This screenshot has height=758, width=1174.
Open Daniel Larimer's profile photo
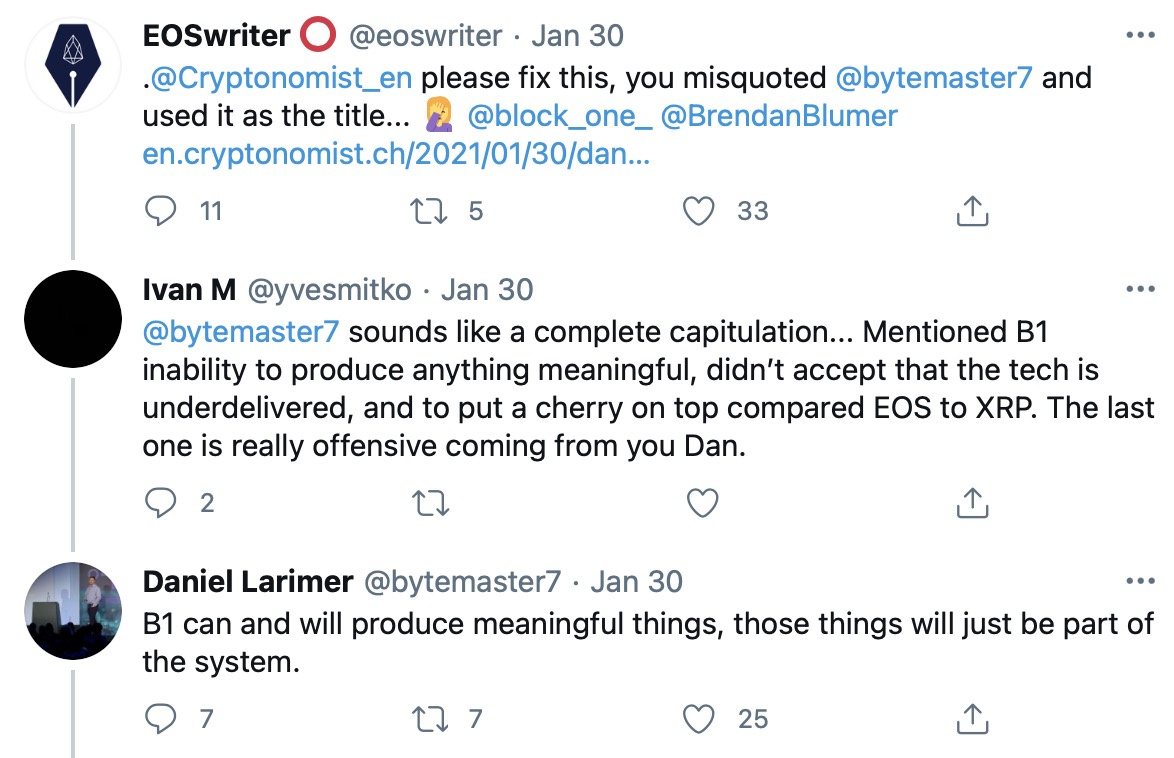click(x=72, y=610)
